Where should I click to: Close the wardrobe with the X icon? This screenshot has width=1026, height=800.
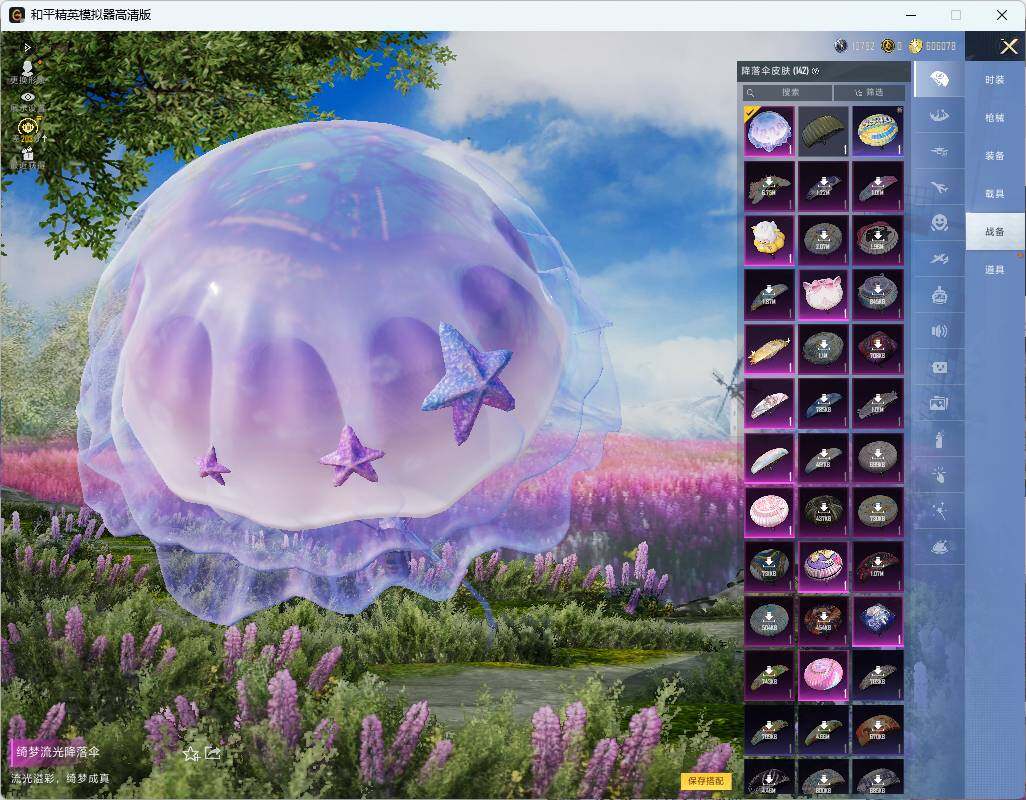[x=1008, y=46]
